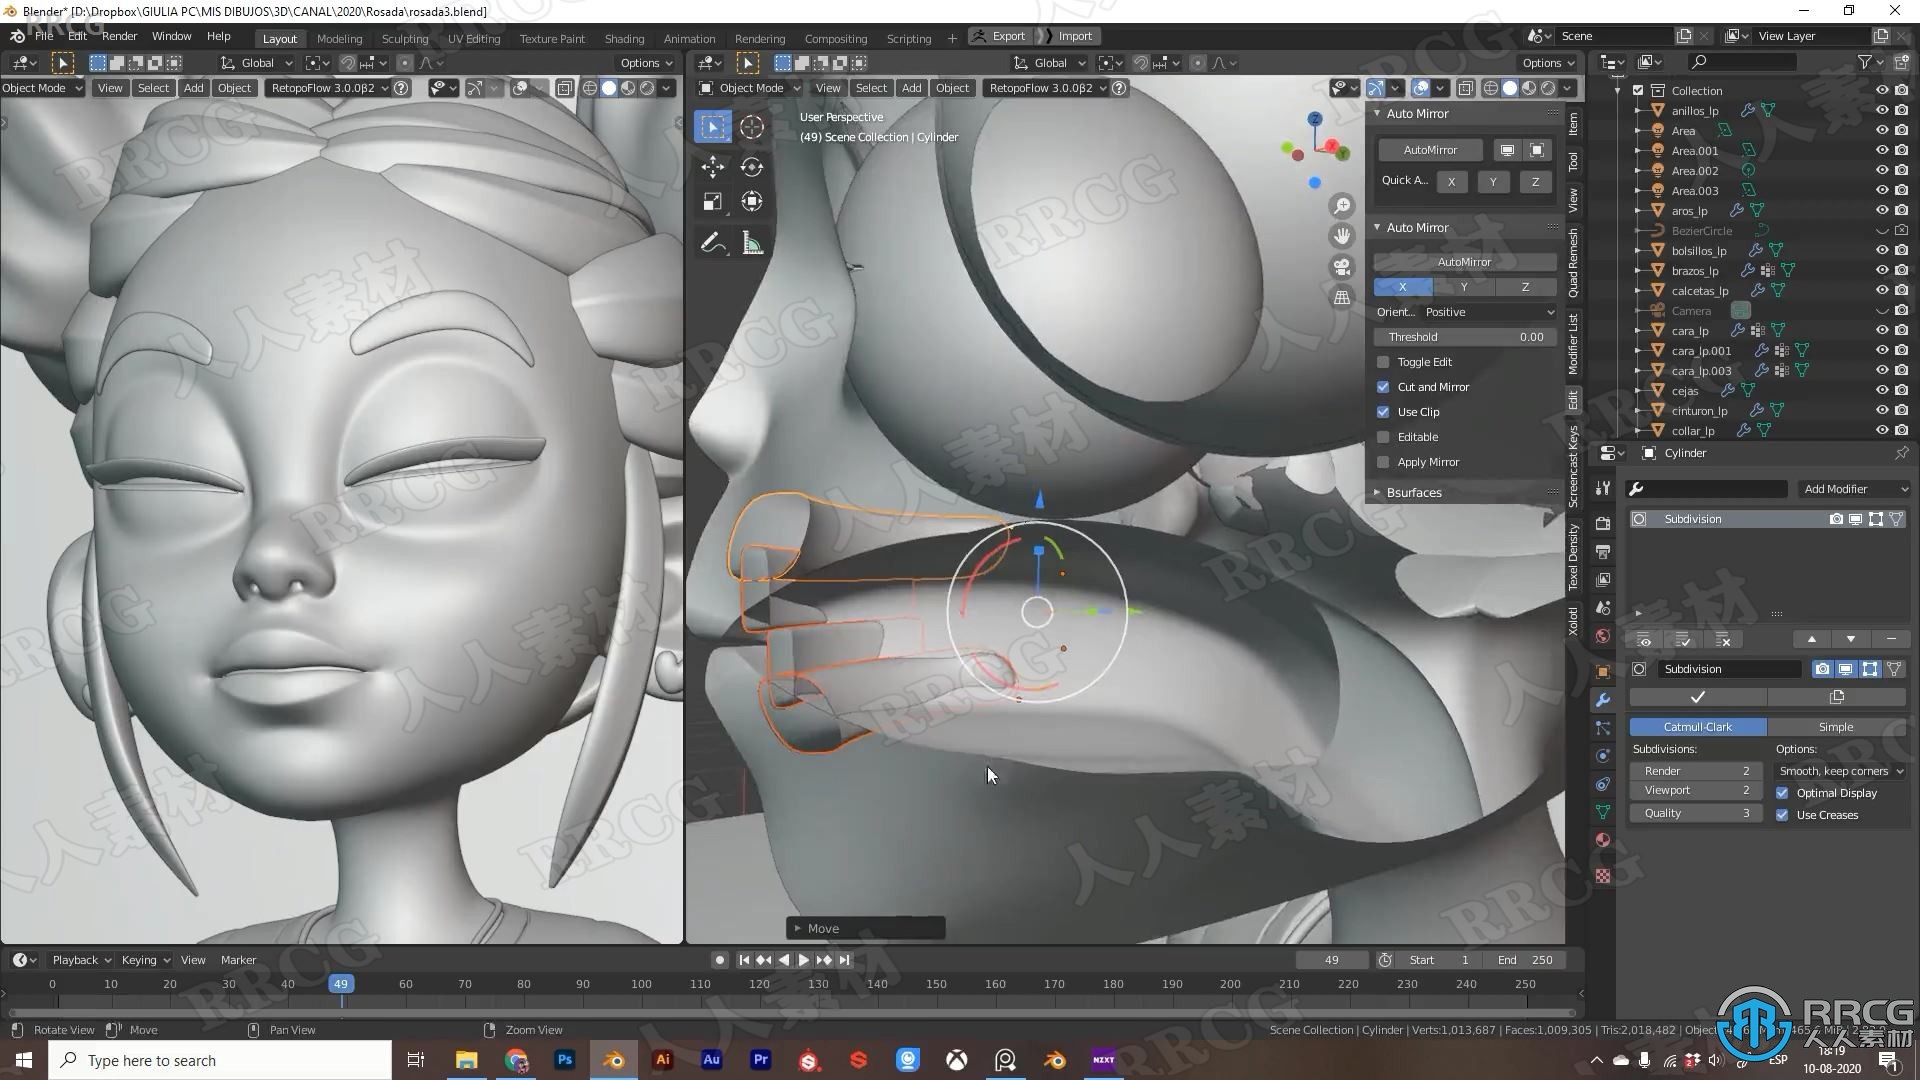Click the Toggle Edit button
The image size is (1920, 1080).
1423,361
